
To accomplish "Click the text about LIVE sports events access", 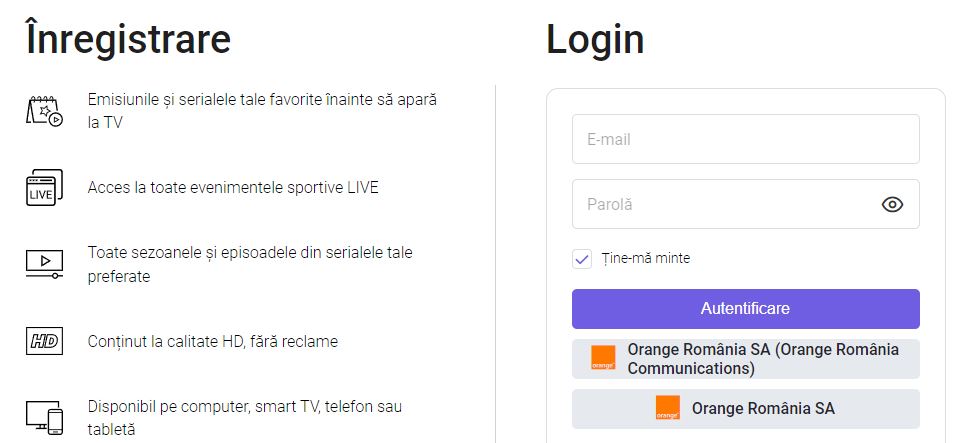I will pos(233,188).
